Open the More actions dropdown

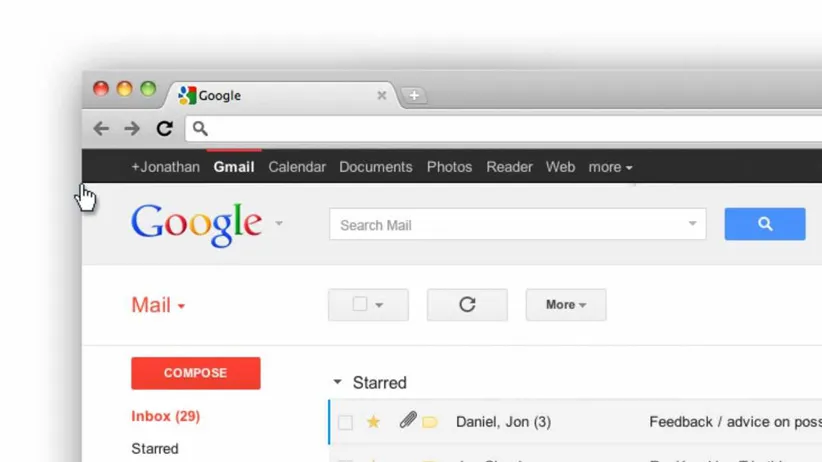pyautogui.click(x=566, y=305)
